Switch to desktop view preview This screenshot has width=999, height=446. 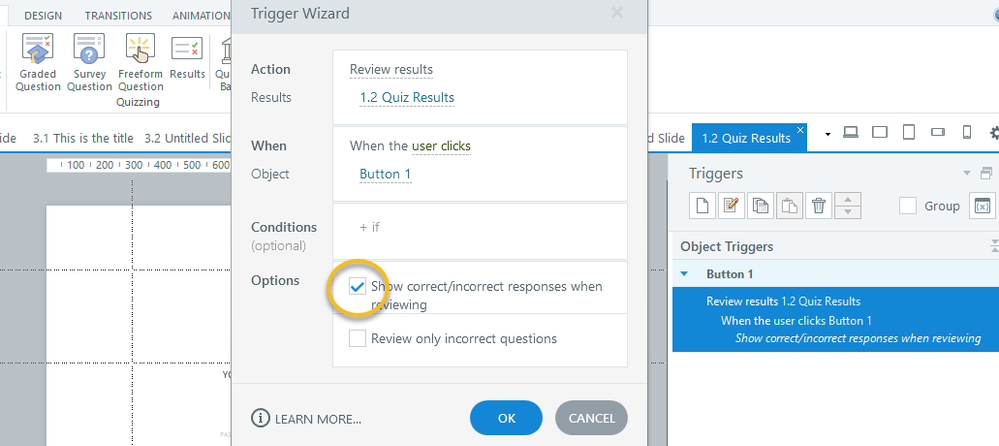click(851, 133)
